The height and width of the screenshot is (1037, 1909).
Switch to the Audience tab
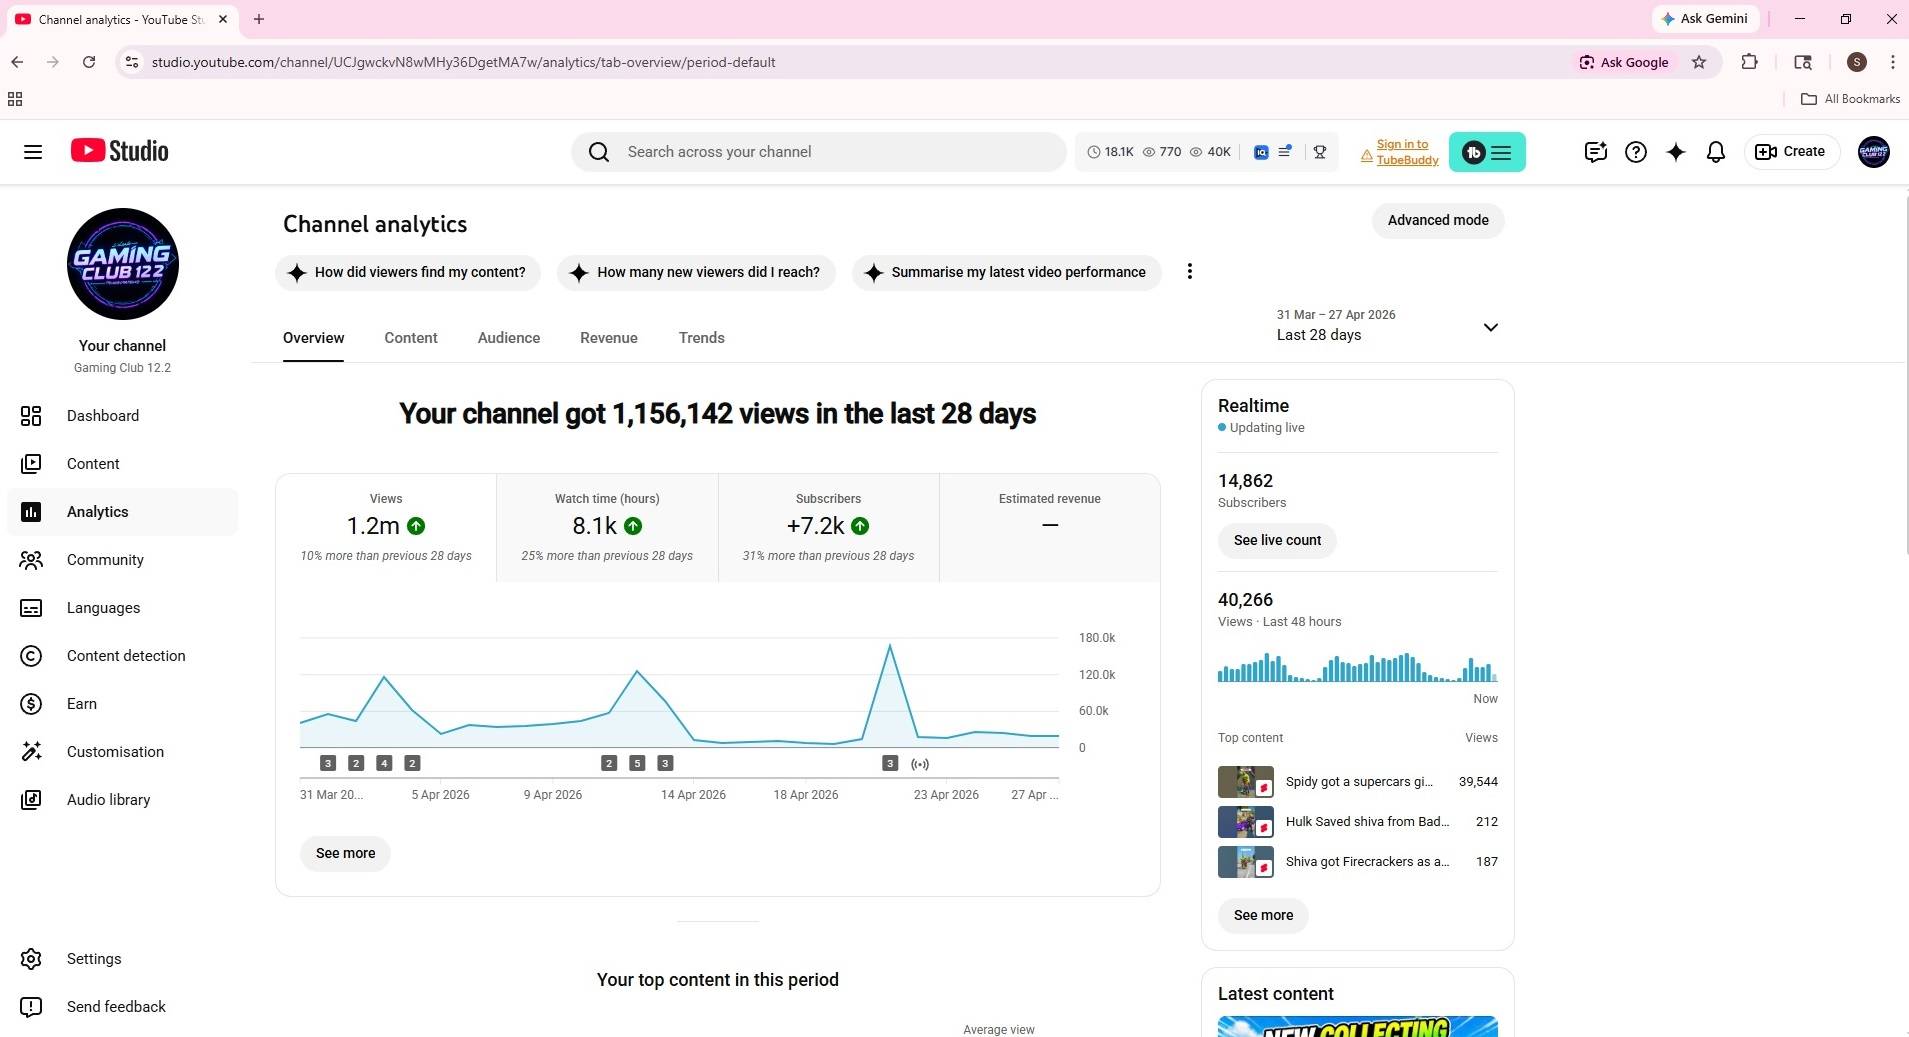[x=508, y=338]
